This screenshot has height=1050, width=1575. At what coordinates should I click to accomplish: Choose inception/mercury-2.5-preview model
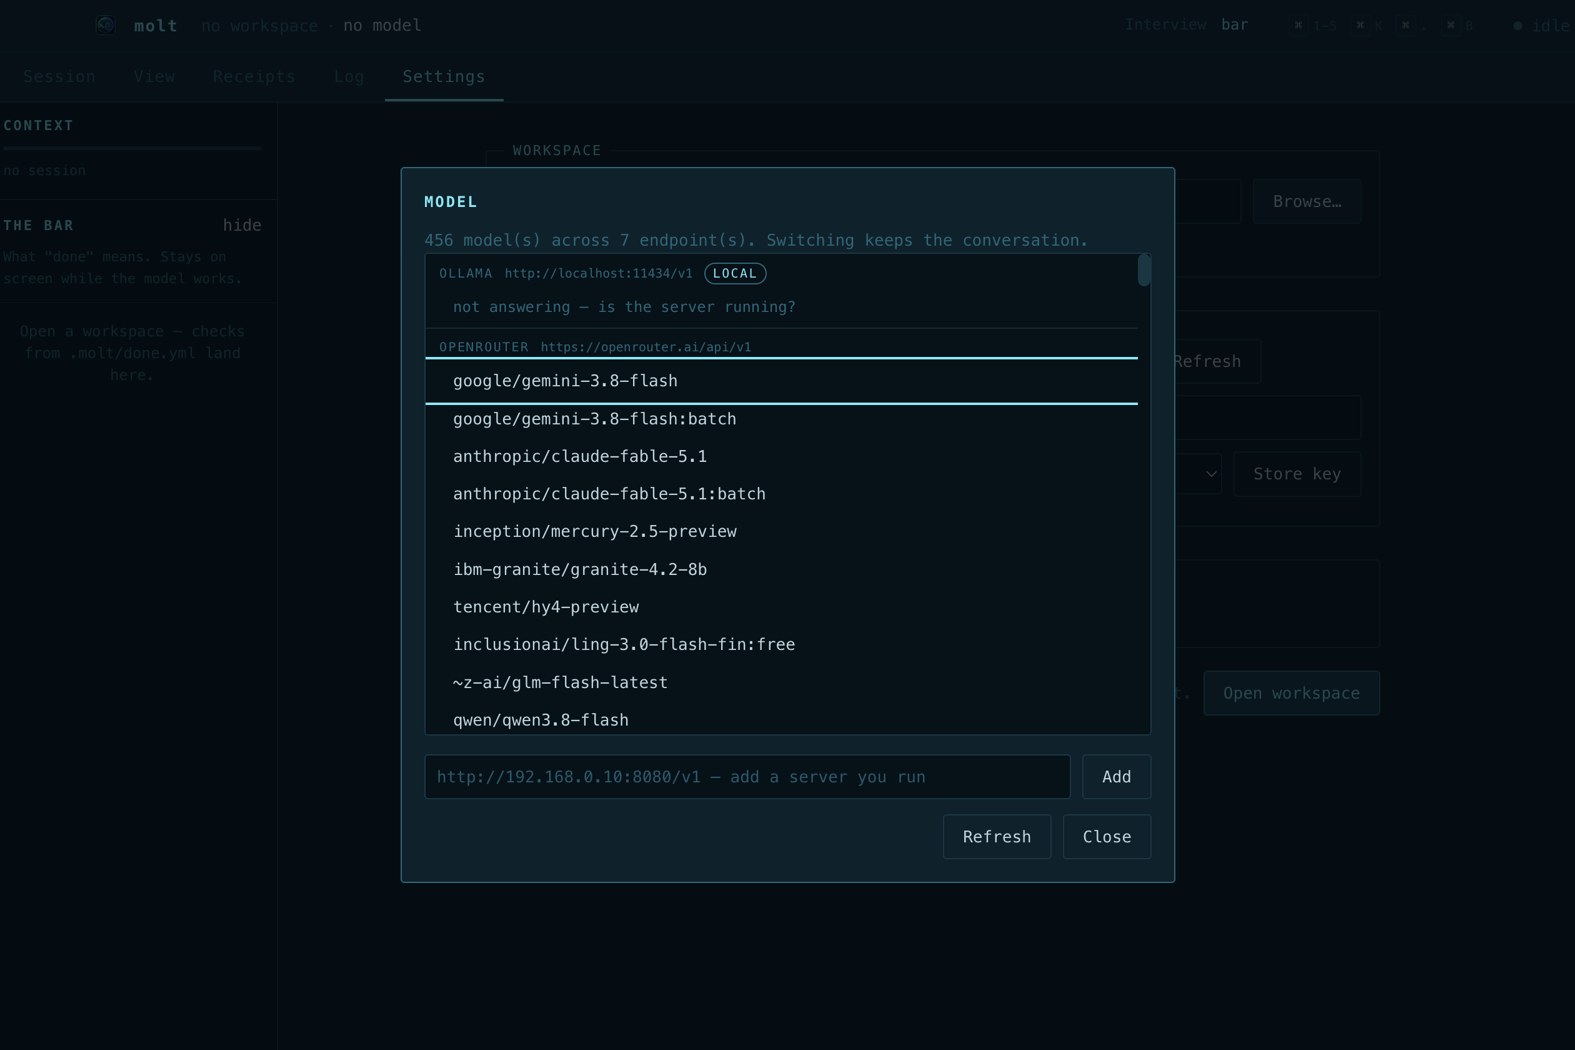(781, 532)
